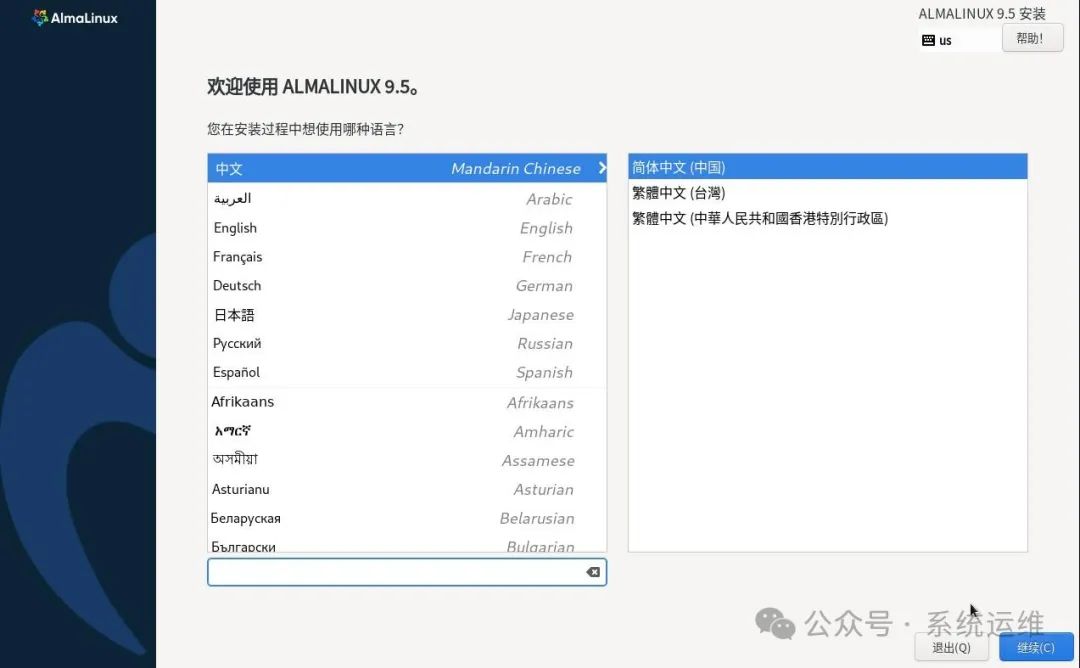The width and height of the screenshot is (1080, 668).
Task: Click the arrow chevron on the 中文 row
Action: 602,167
